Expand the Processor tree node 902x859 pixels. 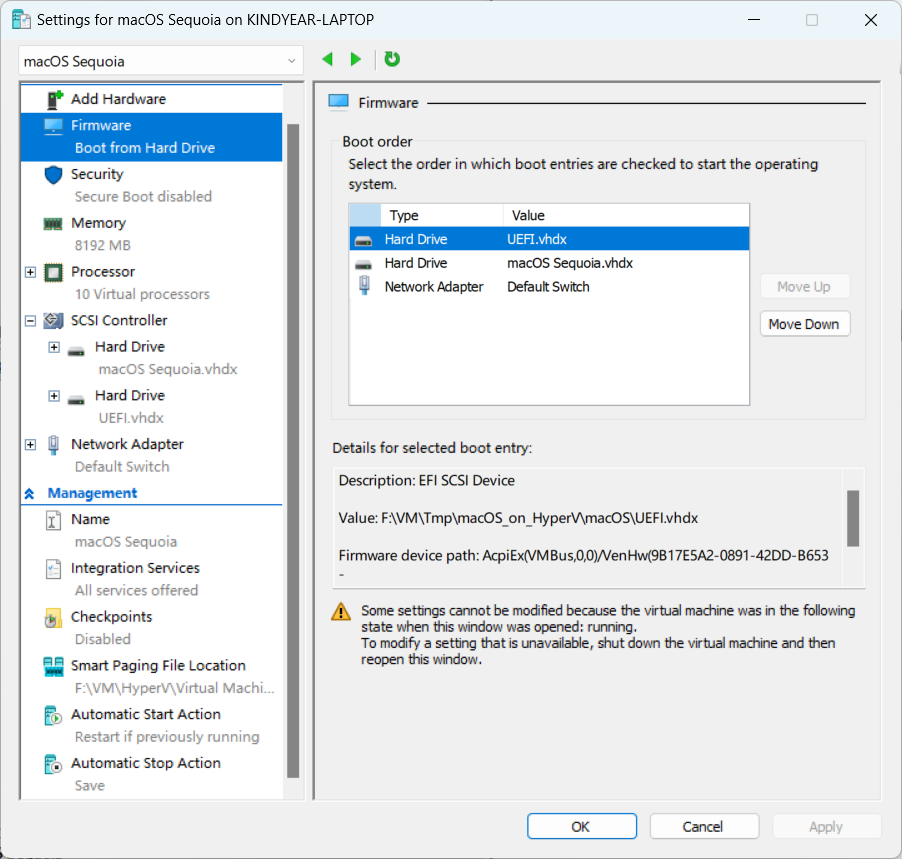[30, 272]
